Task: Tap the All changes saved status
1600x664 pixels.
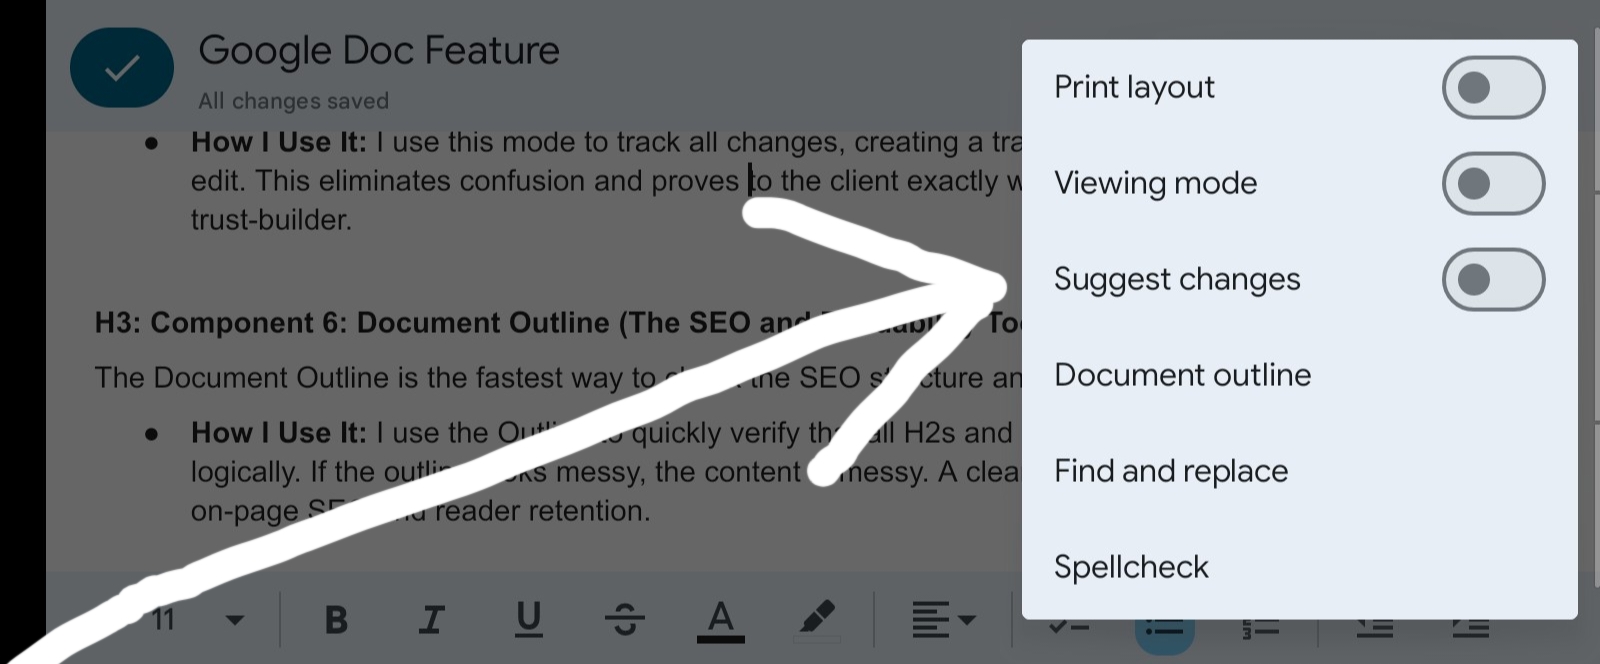Action: point(293,101)
